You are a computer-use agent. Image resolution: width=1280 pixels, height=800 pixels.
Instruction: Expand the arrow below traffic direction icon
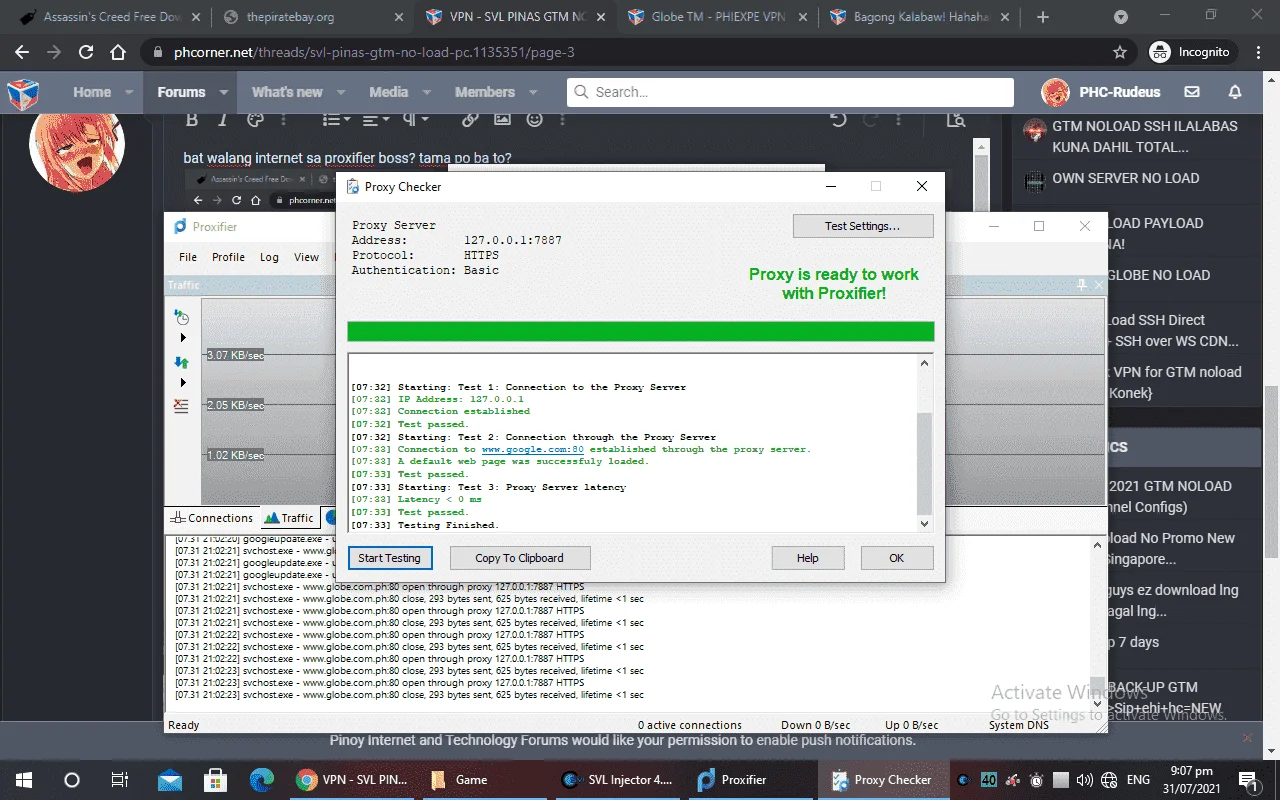tap(182, 383)
